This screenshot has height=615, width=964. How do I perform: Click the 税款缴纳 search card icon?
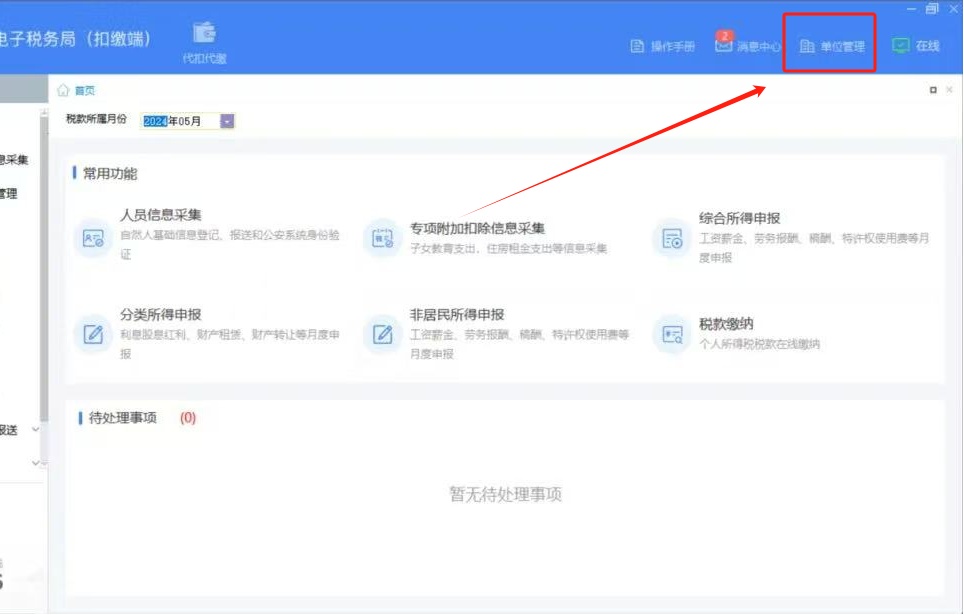(x=672, y=335)
